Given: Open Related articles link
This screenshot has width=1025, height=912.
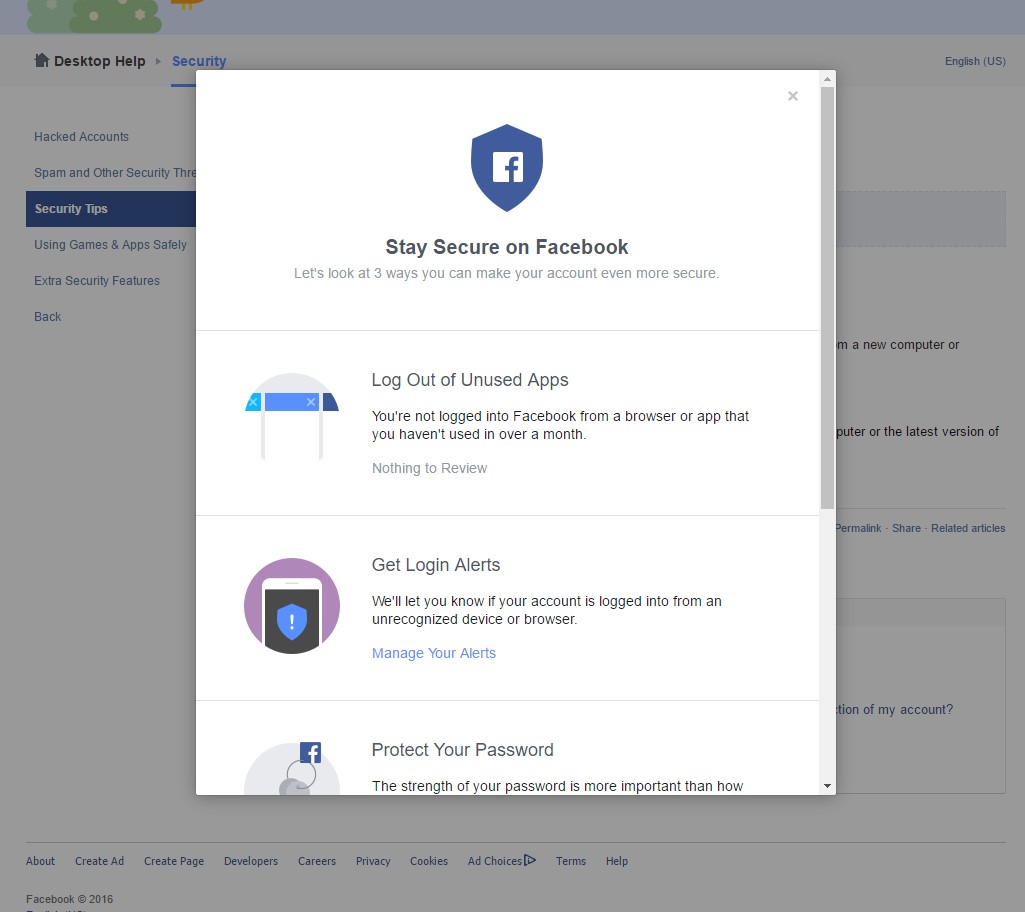Looking at the screenshot, I should (967, 528).
